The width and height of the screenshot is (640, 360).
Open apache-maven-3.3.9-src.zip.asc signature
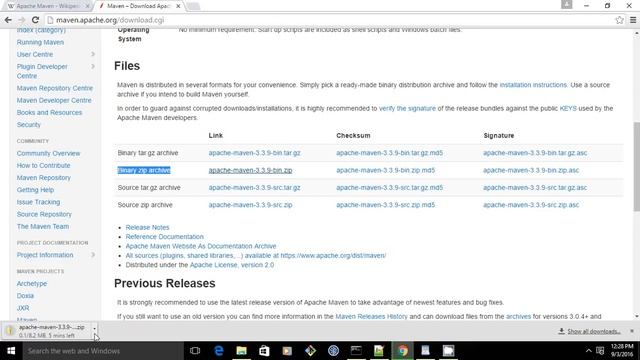pyautogui.click(x=531, y=205)
